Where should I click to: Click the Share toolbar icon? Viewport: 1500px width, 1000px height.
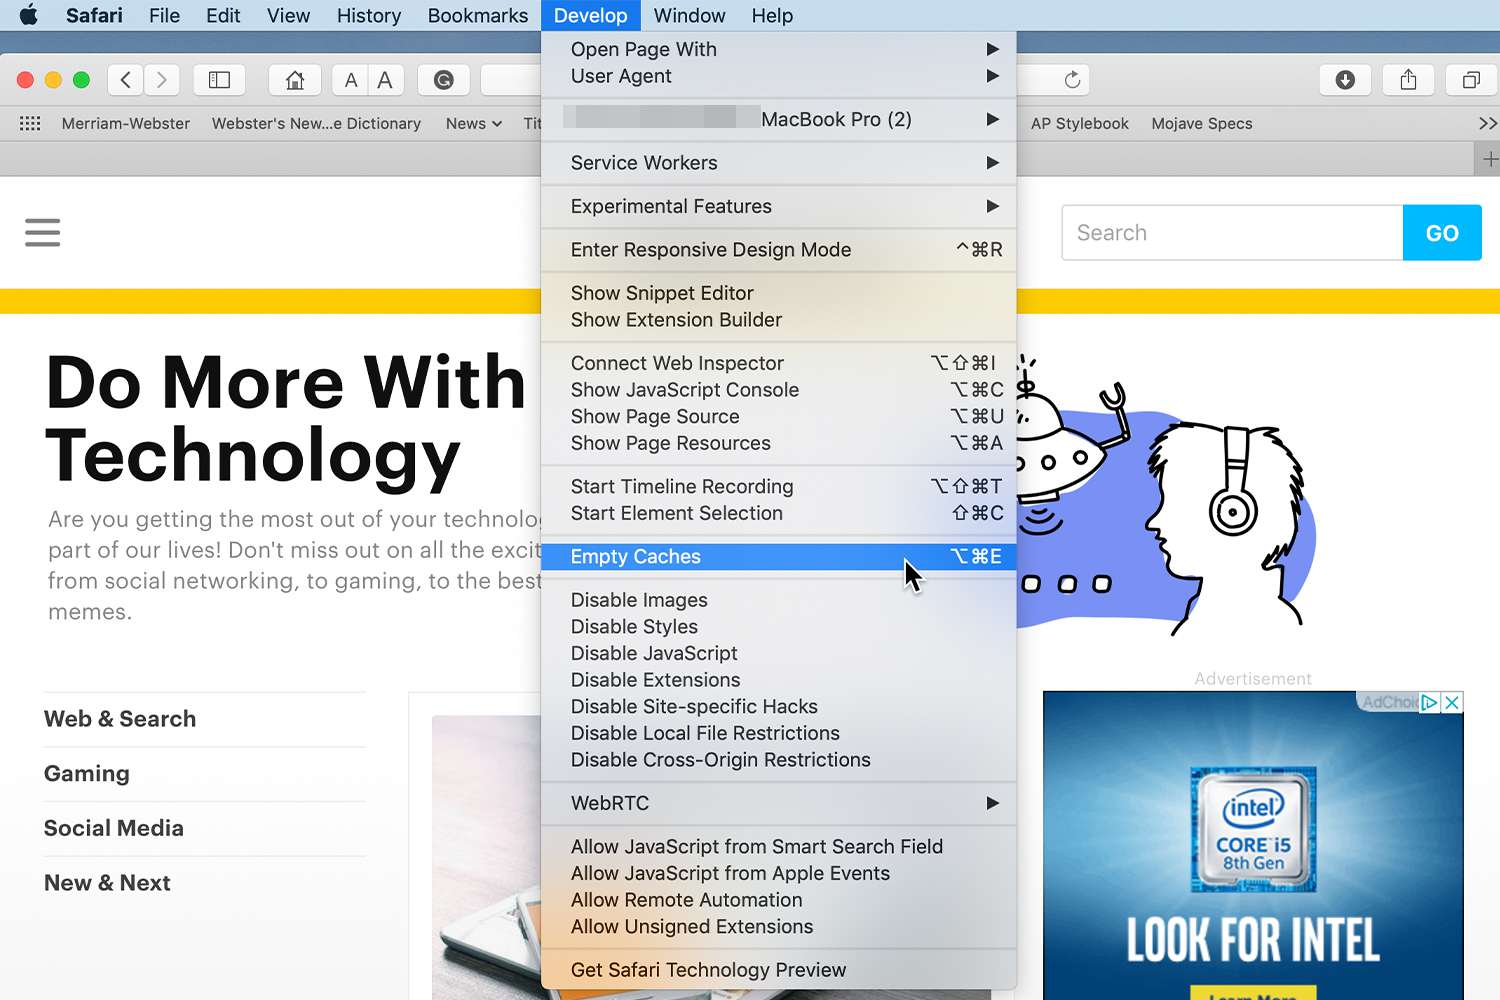(1408, 80)
